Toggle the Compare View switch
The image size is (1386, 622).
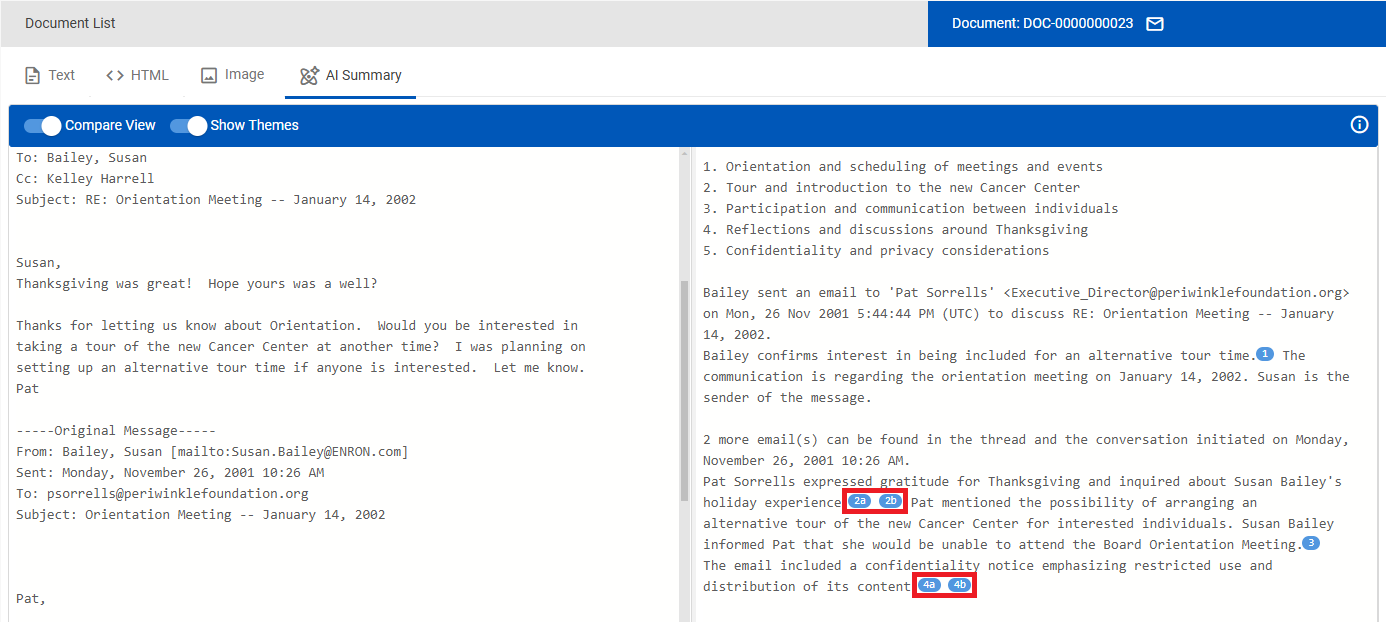point(43,125)
